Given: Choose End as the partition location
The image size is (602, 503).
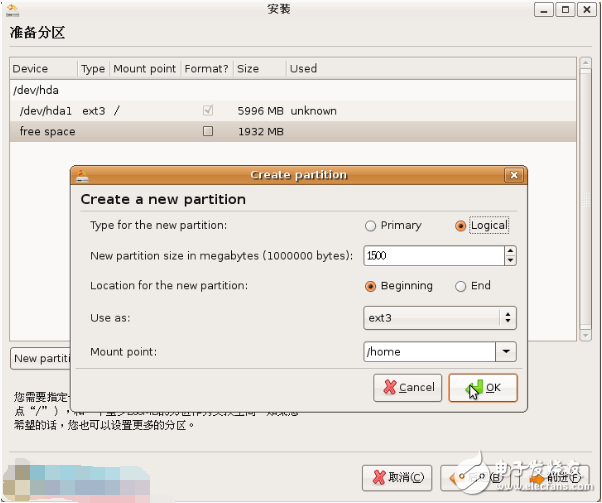Looking at the screenshot, I should pos(460,286).
